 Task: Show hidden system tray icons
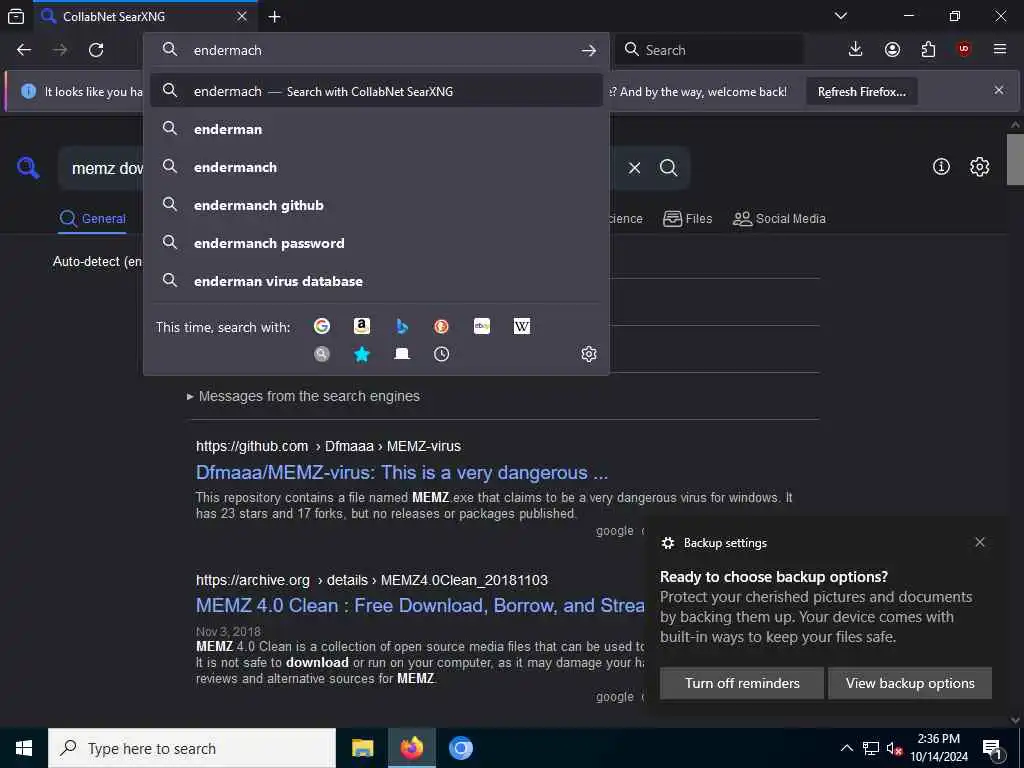[x=846, y=748]
